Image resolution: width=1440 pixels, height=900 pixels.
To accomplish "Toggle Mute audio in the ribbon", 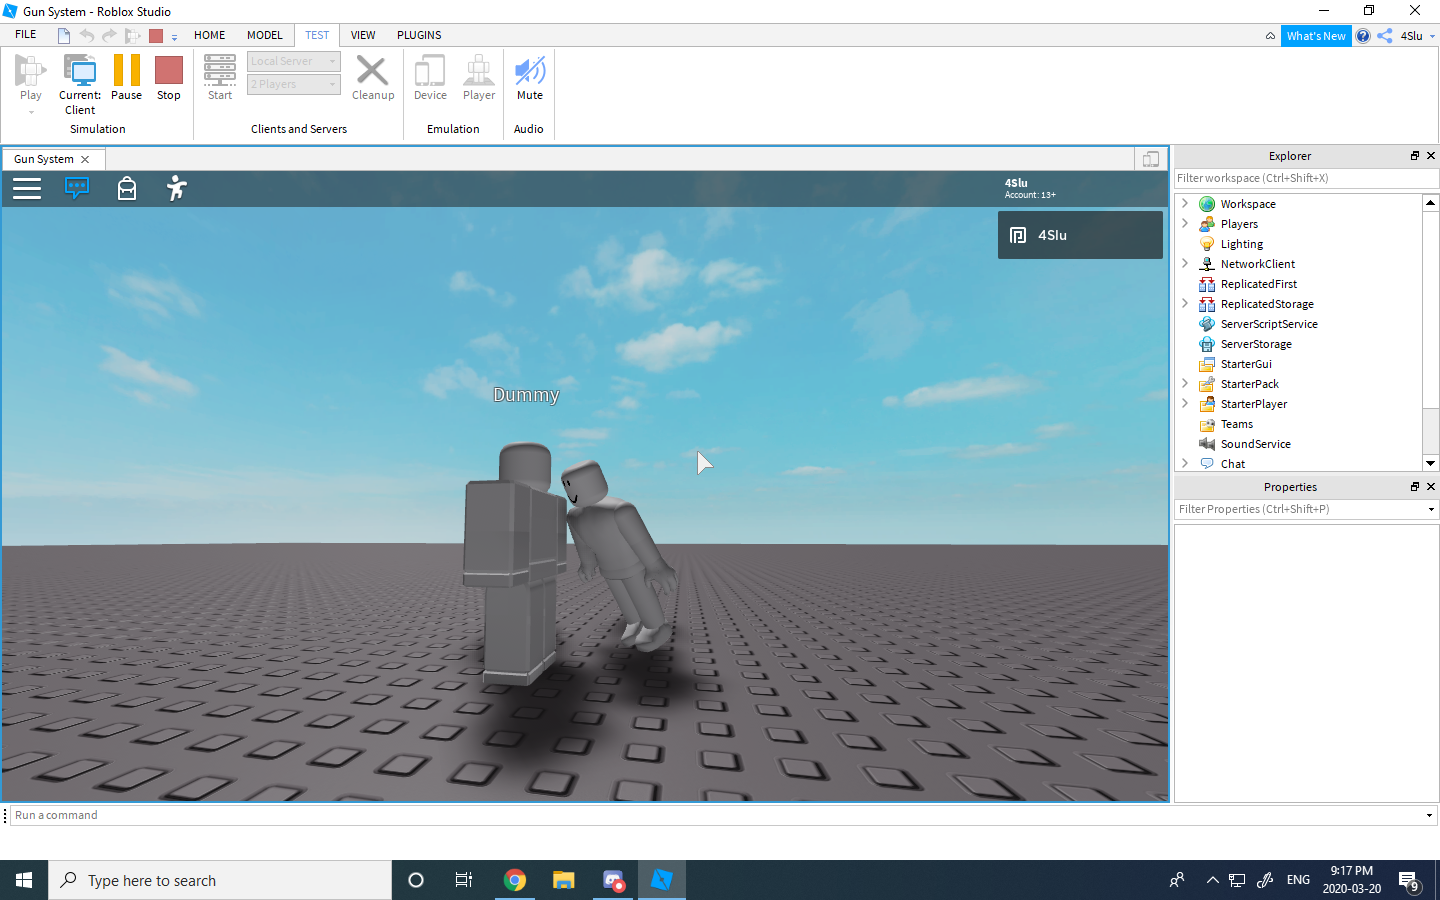I will point(530,77).
